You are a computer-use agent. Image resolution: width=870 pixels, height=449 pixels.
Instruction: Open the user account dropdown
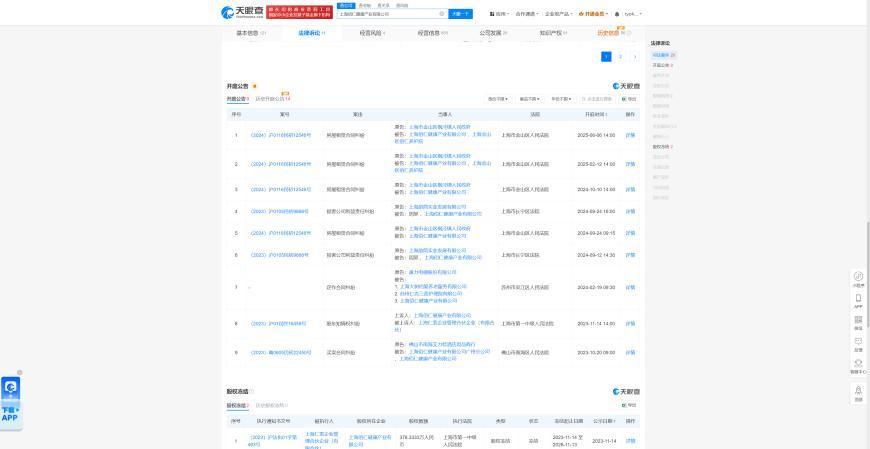[x=633, y=14]
